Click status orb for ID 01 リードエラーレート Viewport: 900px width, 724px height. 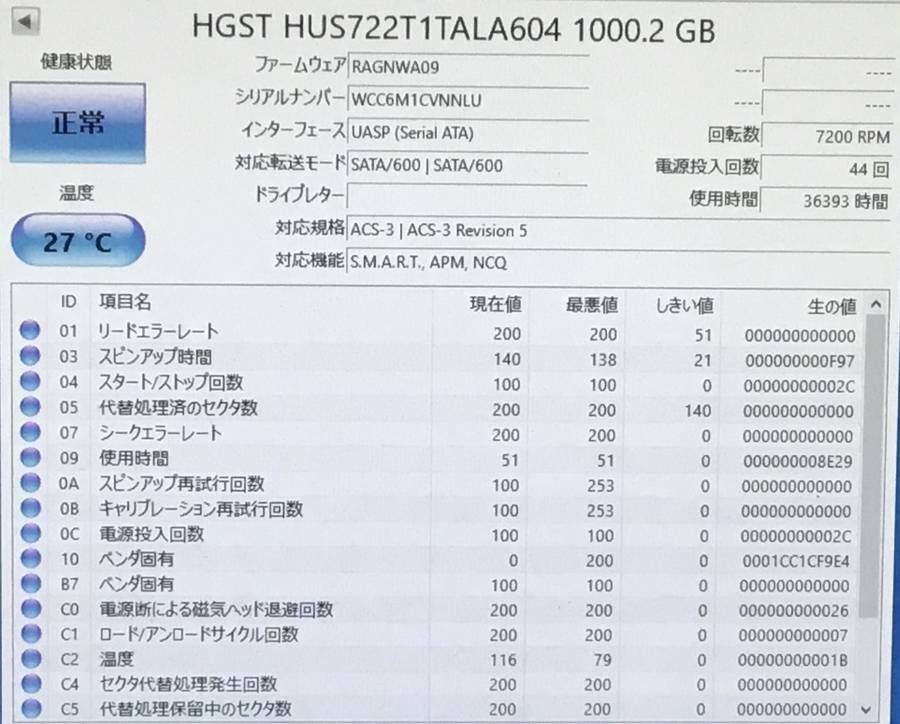pyautogui.click(x=30, y=330)
